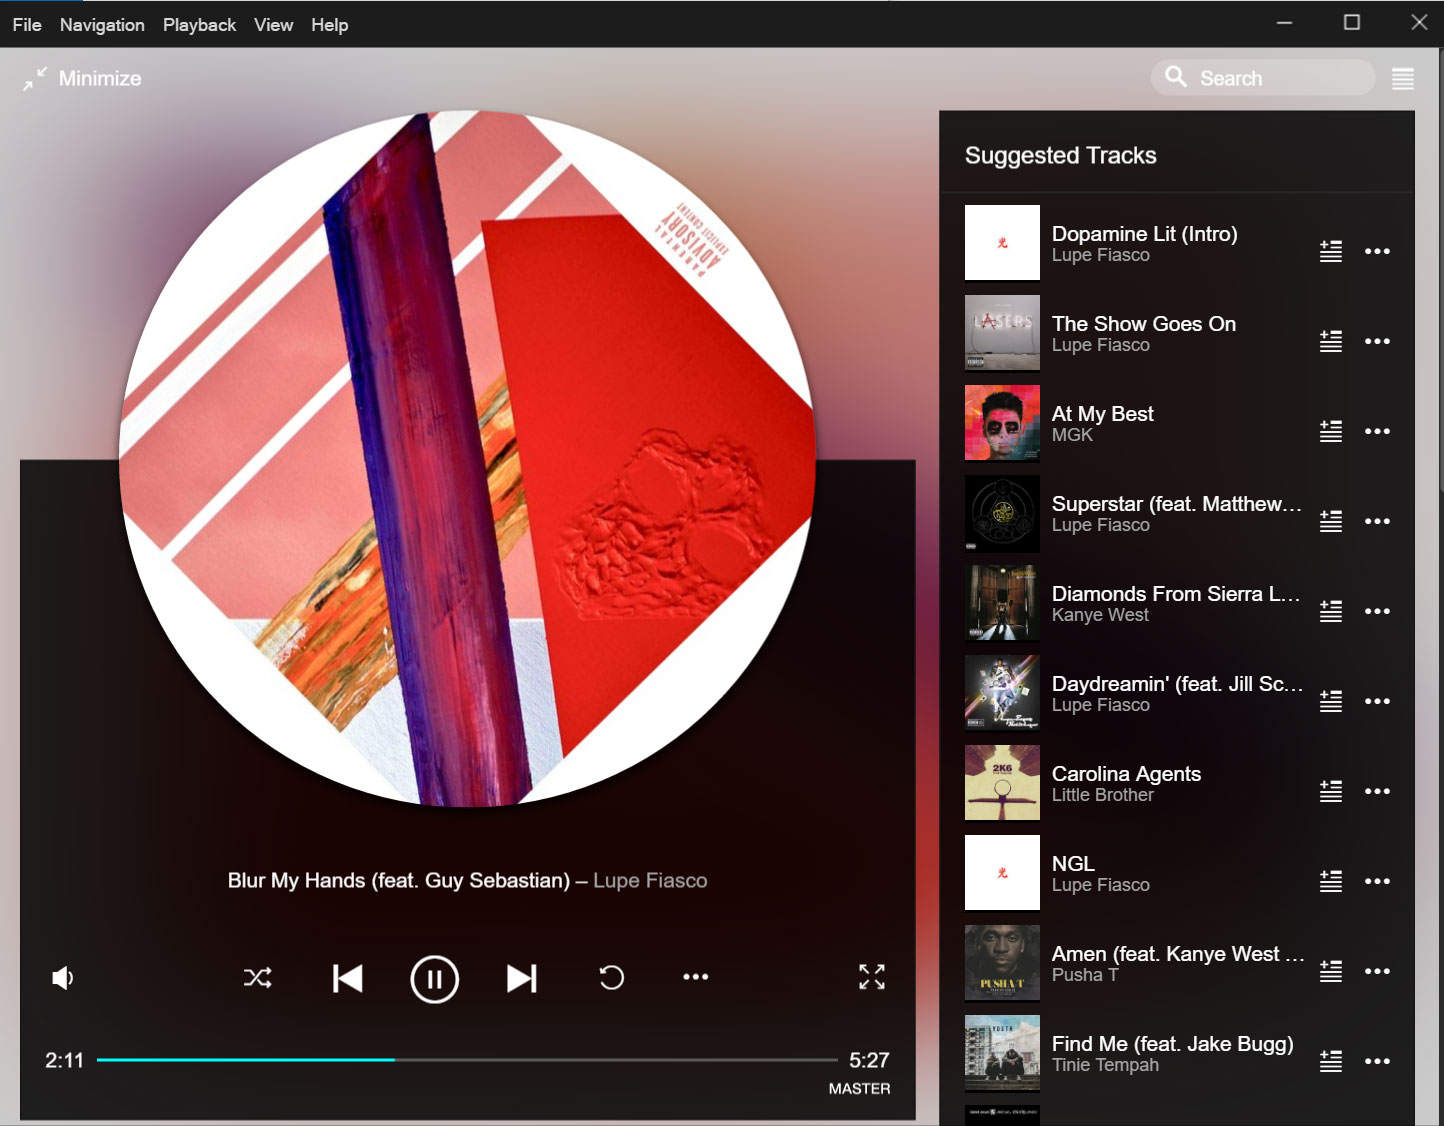The height and width of the screenshot is (1126, 1444).
Task: Open the Lupe Fiasco artist link below artwork
Action: click(650, 880)
